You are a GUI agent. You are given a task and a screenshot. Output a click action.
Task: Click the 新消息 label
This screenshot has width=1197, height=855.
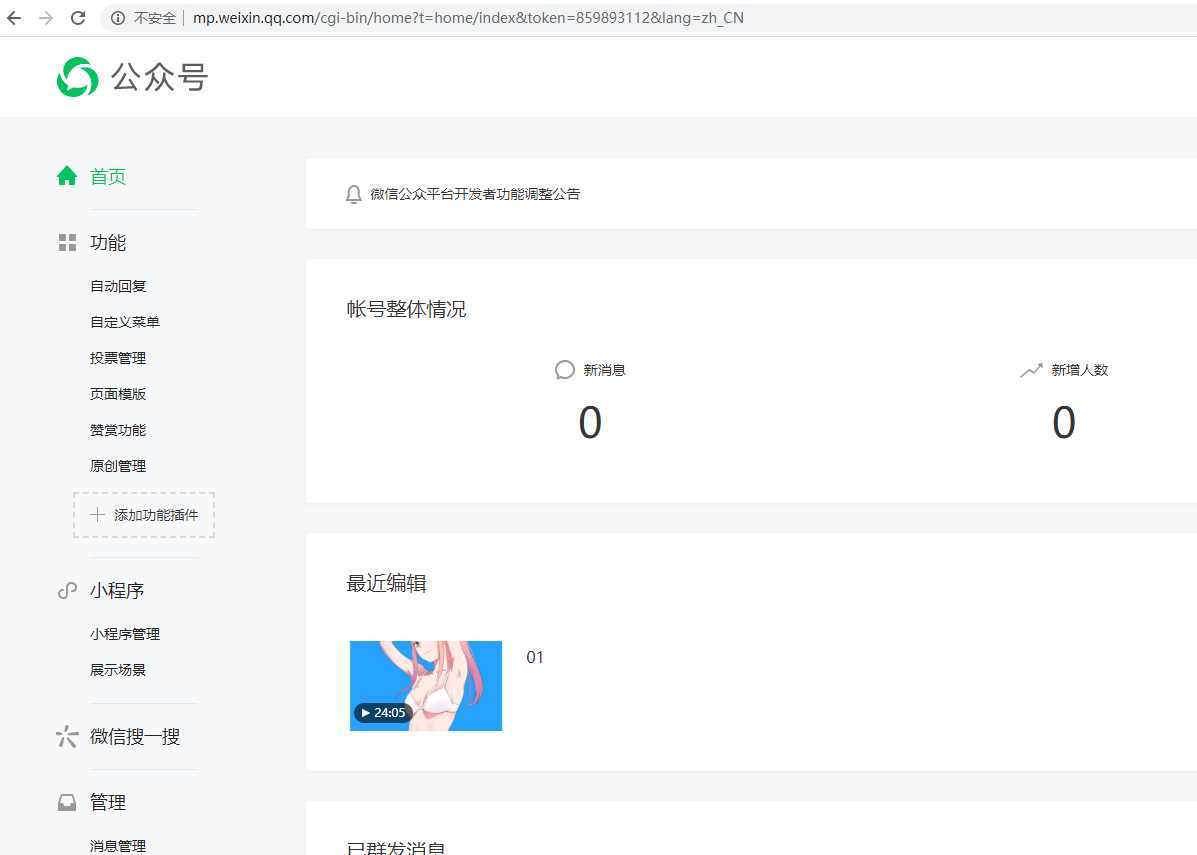[604, 370]
